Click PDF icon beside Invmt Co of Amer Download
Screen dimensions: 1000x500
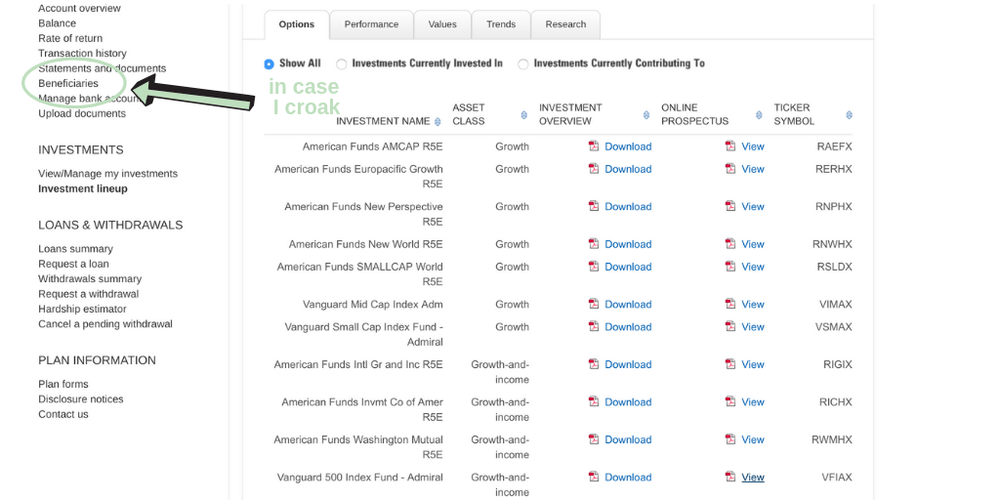coord(594,401)
